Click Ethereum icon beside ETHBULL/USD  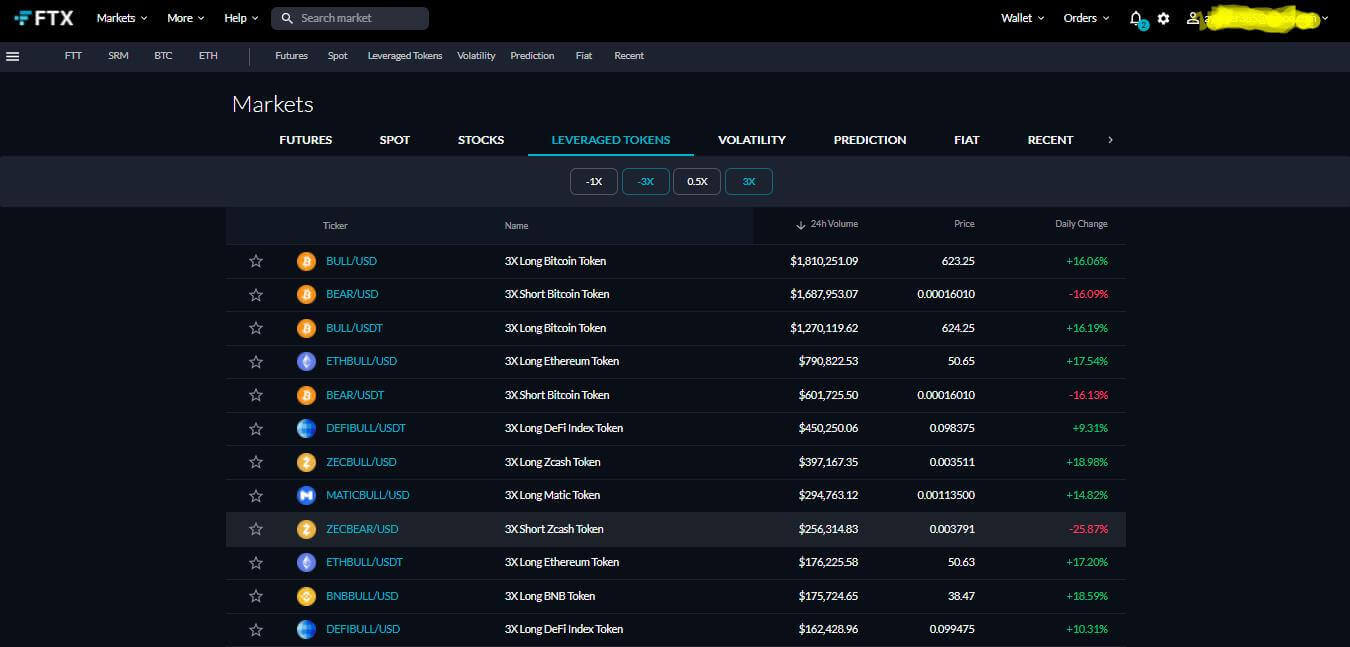point(306,361)
